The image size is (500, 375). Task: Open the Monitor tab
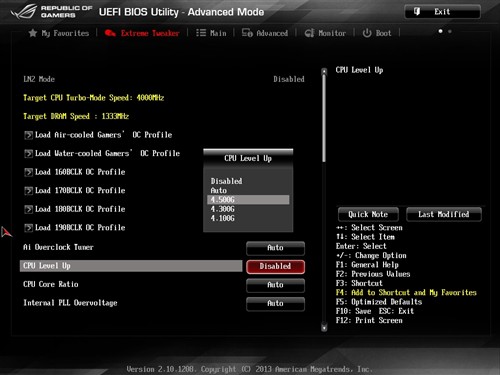[325, 33]
